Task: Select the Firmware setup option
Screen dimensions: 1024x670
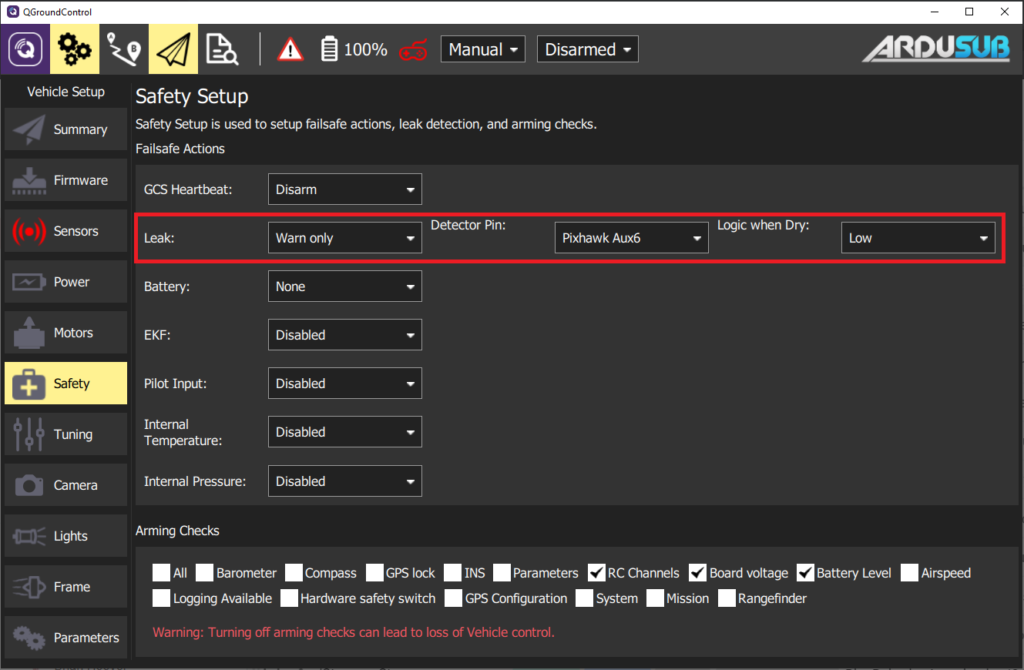Action: (x=64, y=180)
